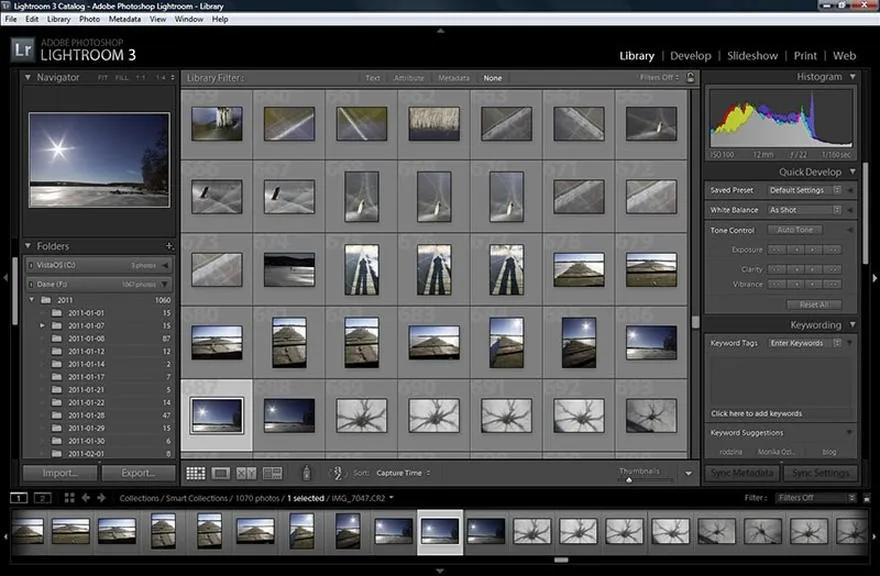This screenshot has width=880, height=576.
Task: Collapse the Folders panel triangle
Action: tap(28, 245)
